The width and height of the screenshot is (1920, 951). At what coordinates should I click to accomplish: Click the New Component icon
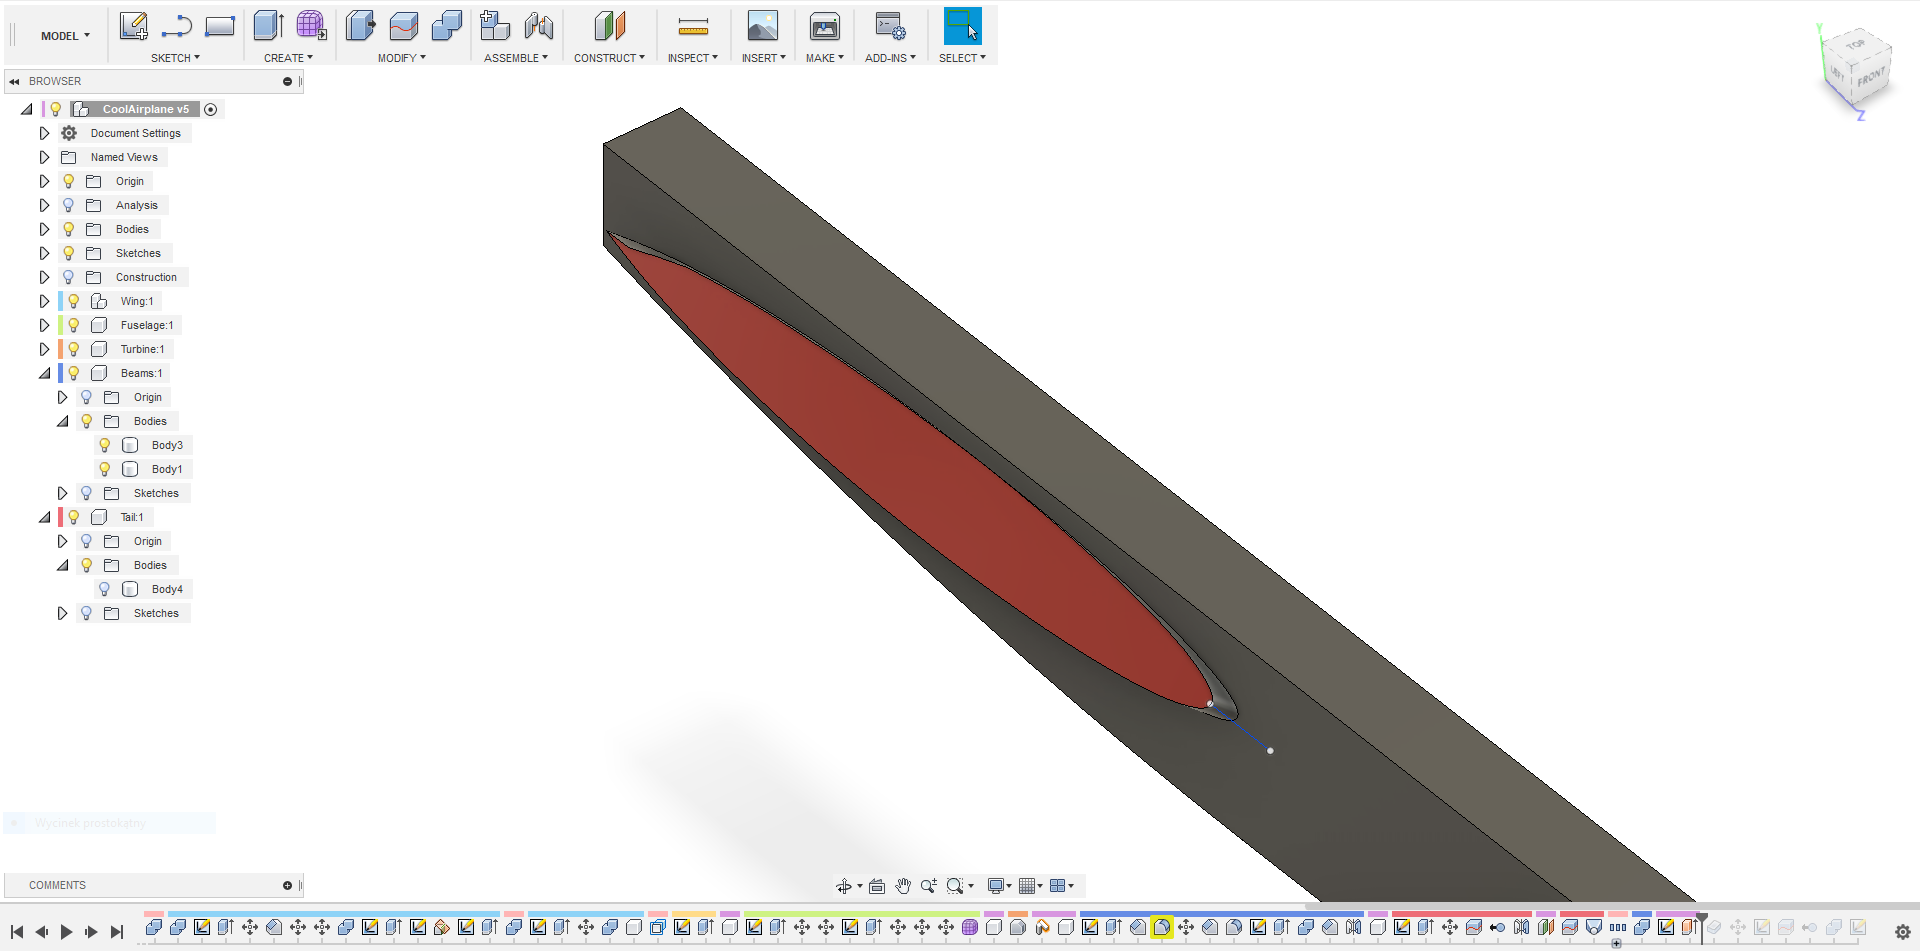pyautogui.click(x=494, y=26)
